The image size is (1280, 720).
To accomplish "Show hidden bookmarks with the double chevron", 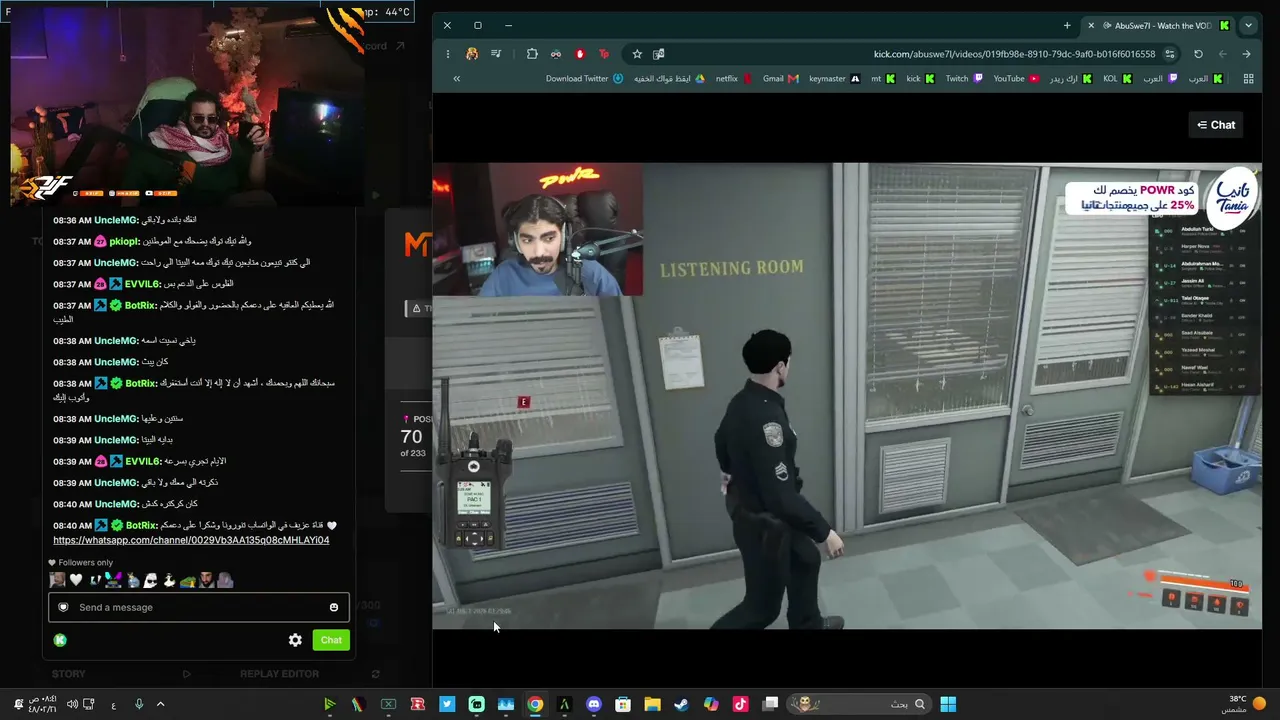I will coord(456,79).
